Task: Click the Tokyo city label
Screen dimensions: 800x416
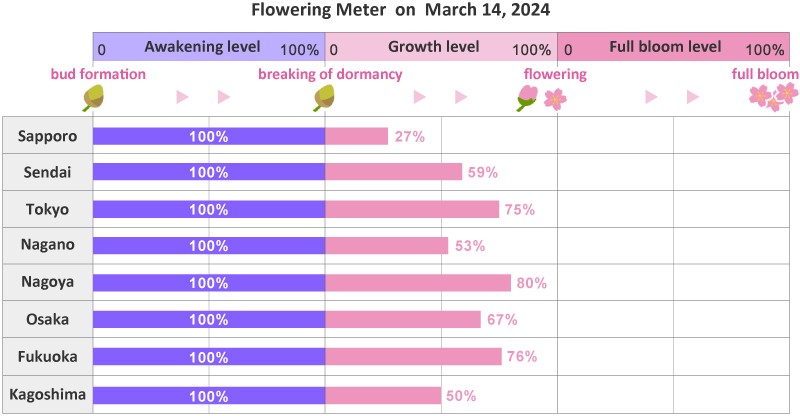Action: (x=47, y=209)
